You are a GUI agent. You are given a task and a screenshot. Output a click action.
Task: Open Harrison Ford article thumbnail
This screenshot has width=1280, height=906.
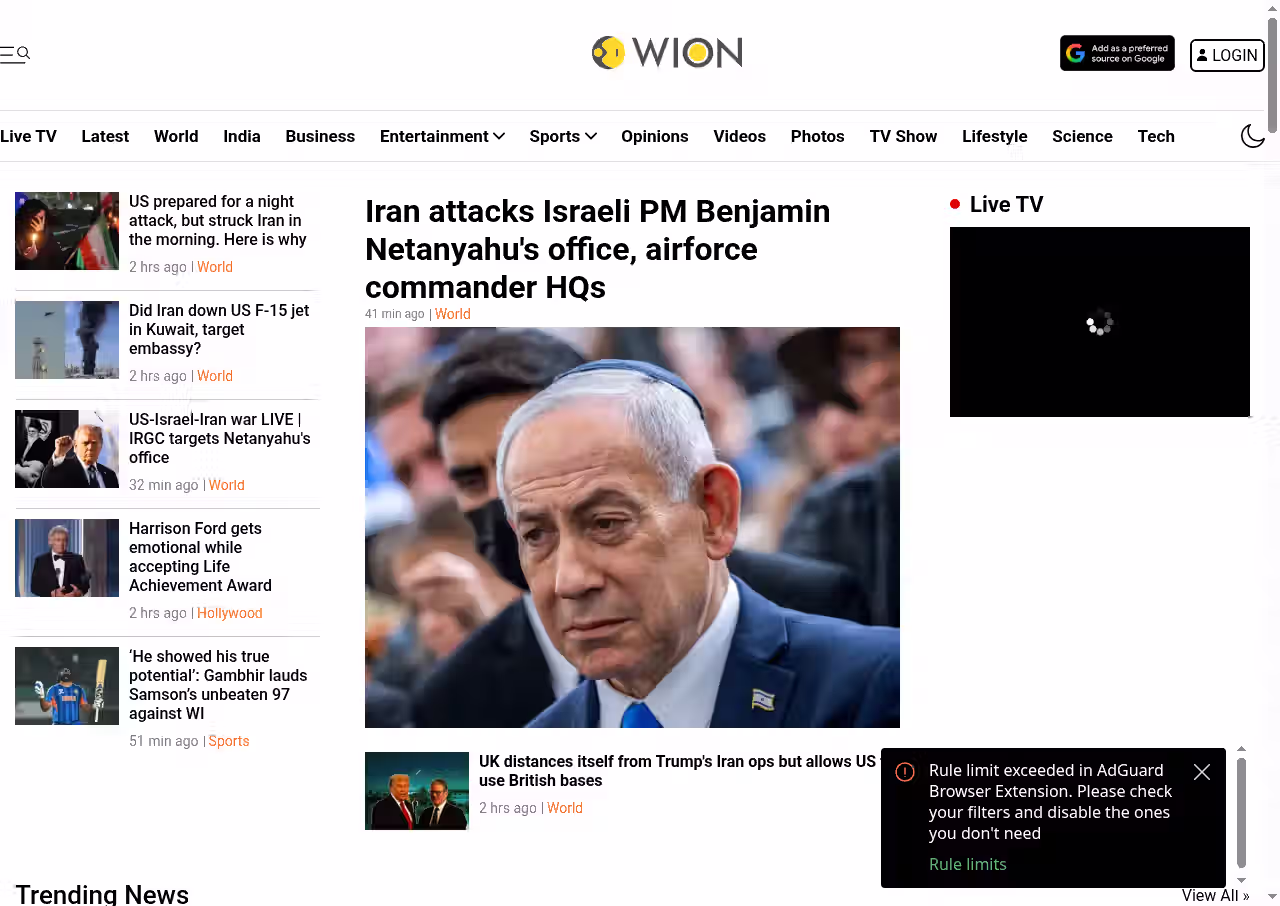(x=67, y=558)
